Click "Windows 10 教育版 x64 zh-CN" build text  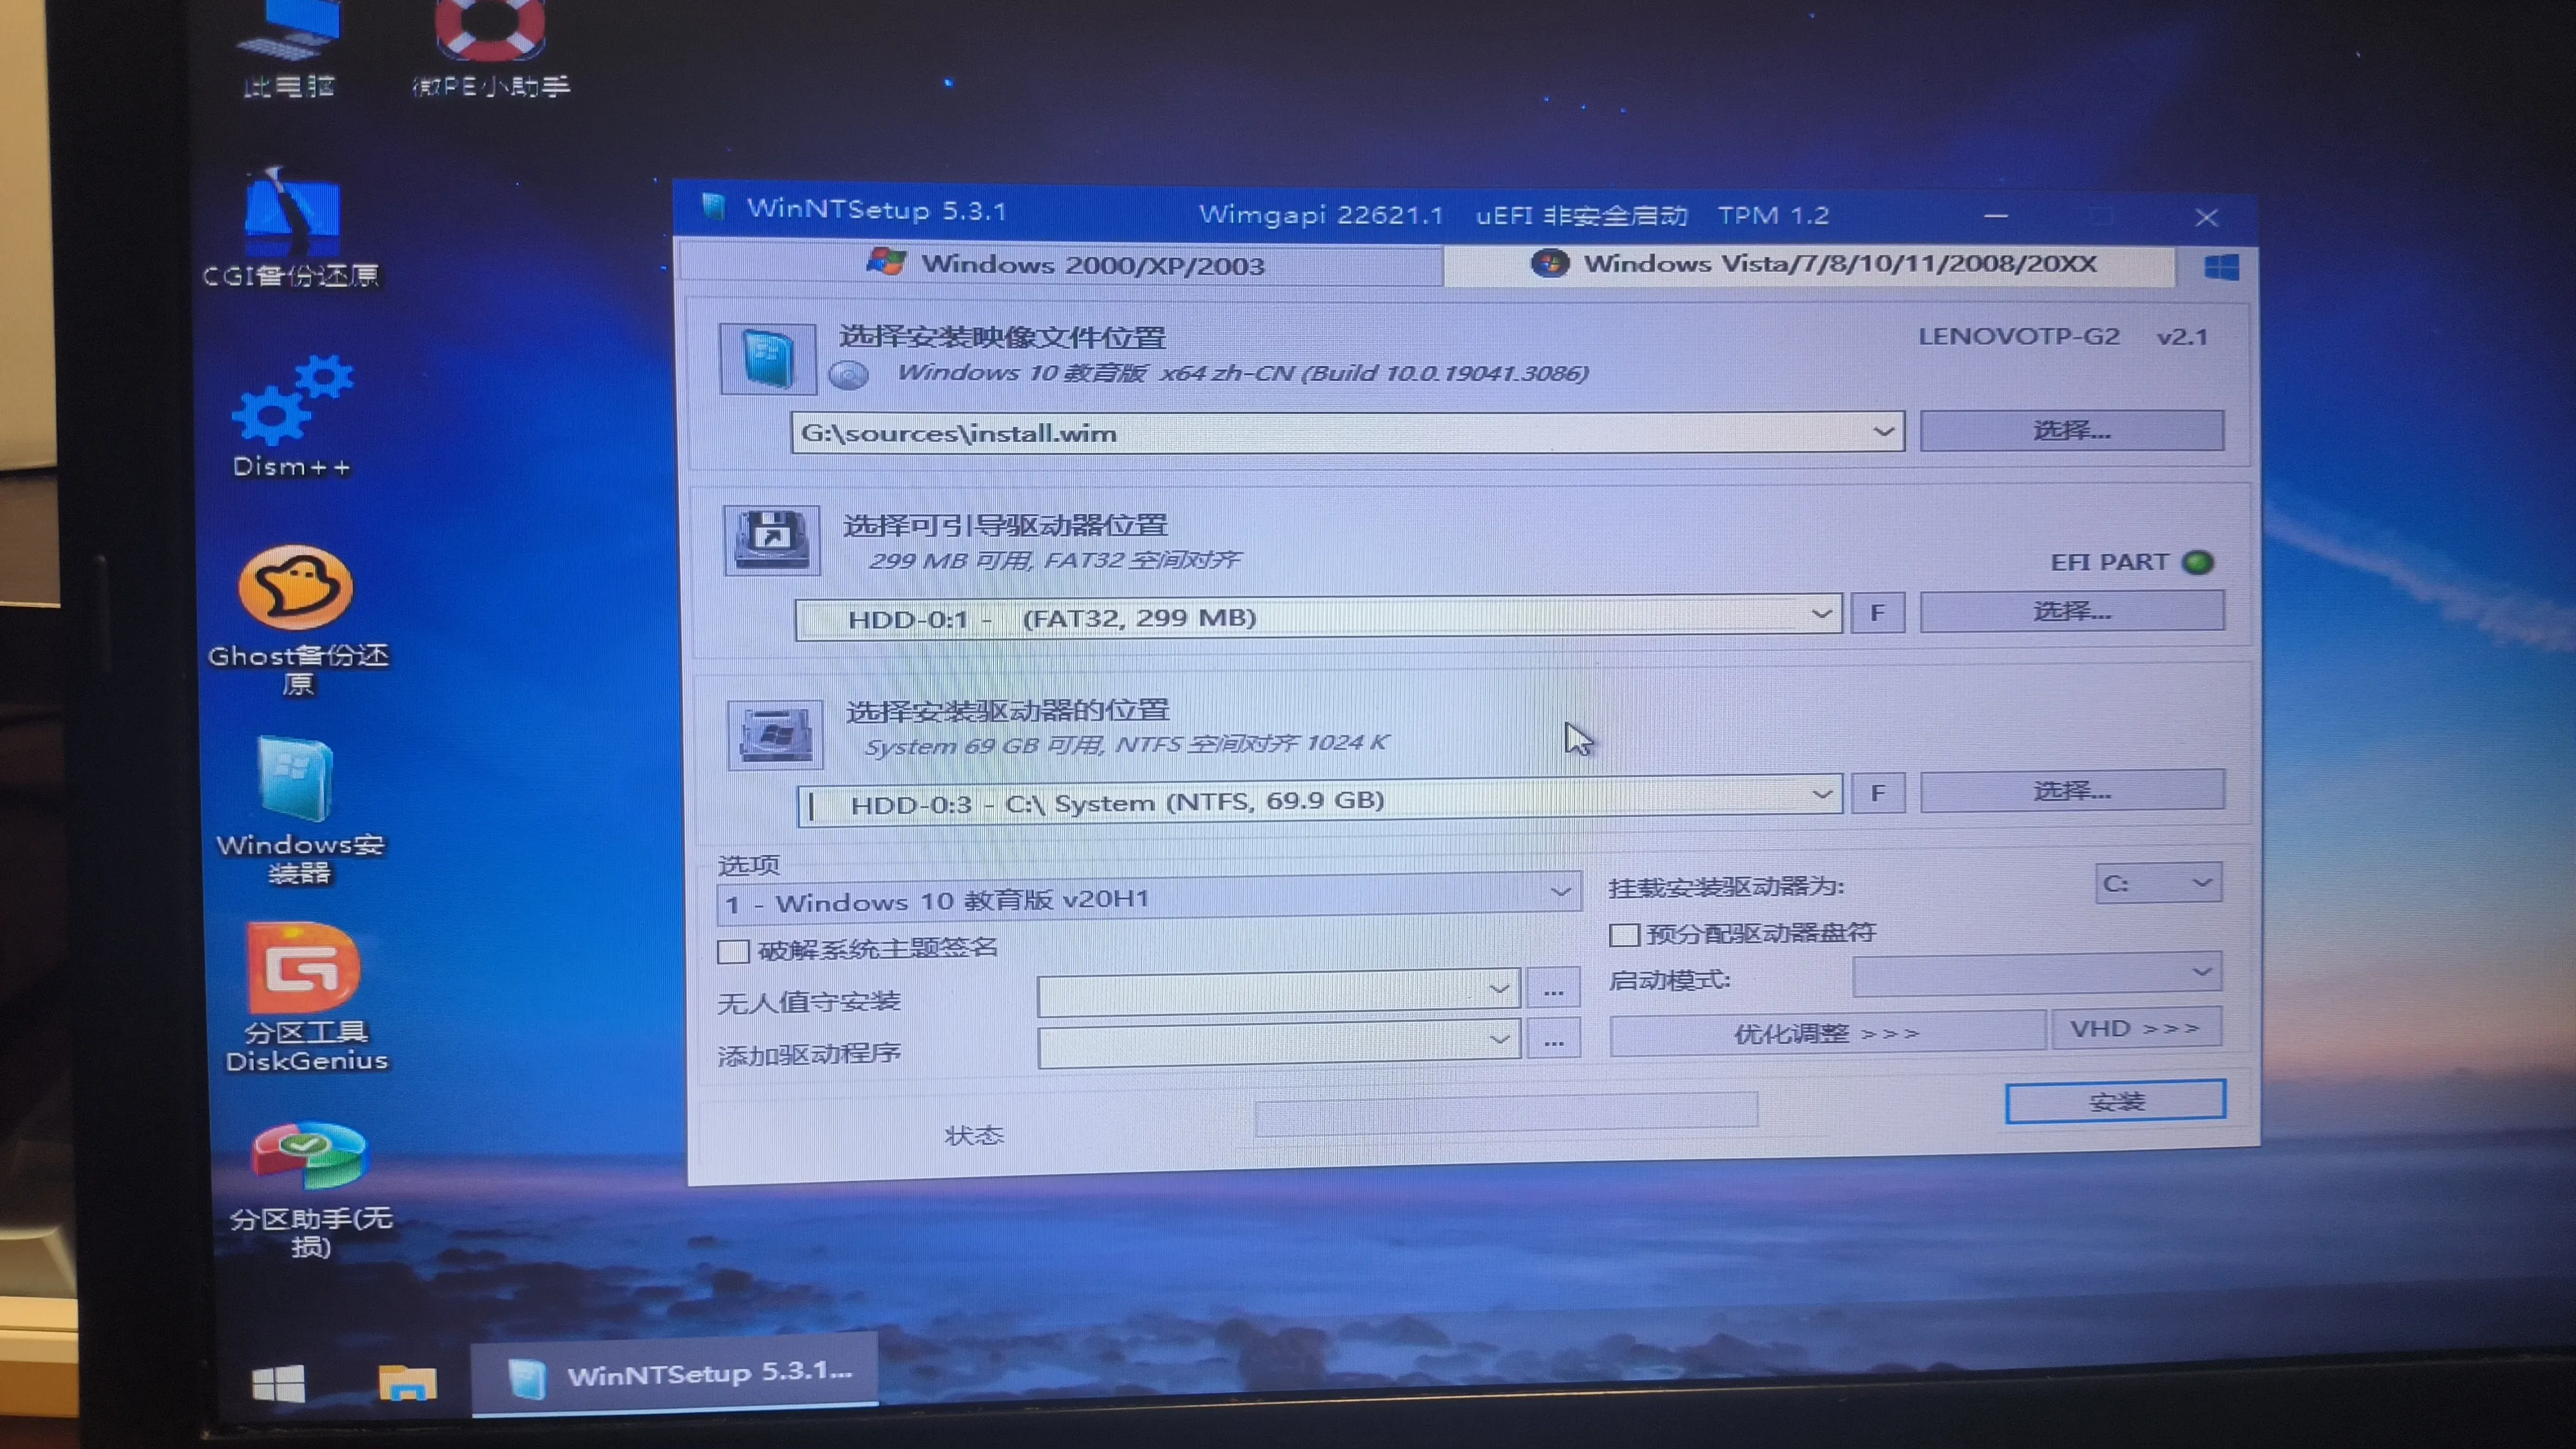[x=1243, y=373]
